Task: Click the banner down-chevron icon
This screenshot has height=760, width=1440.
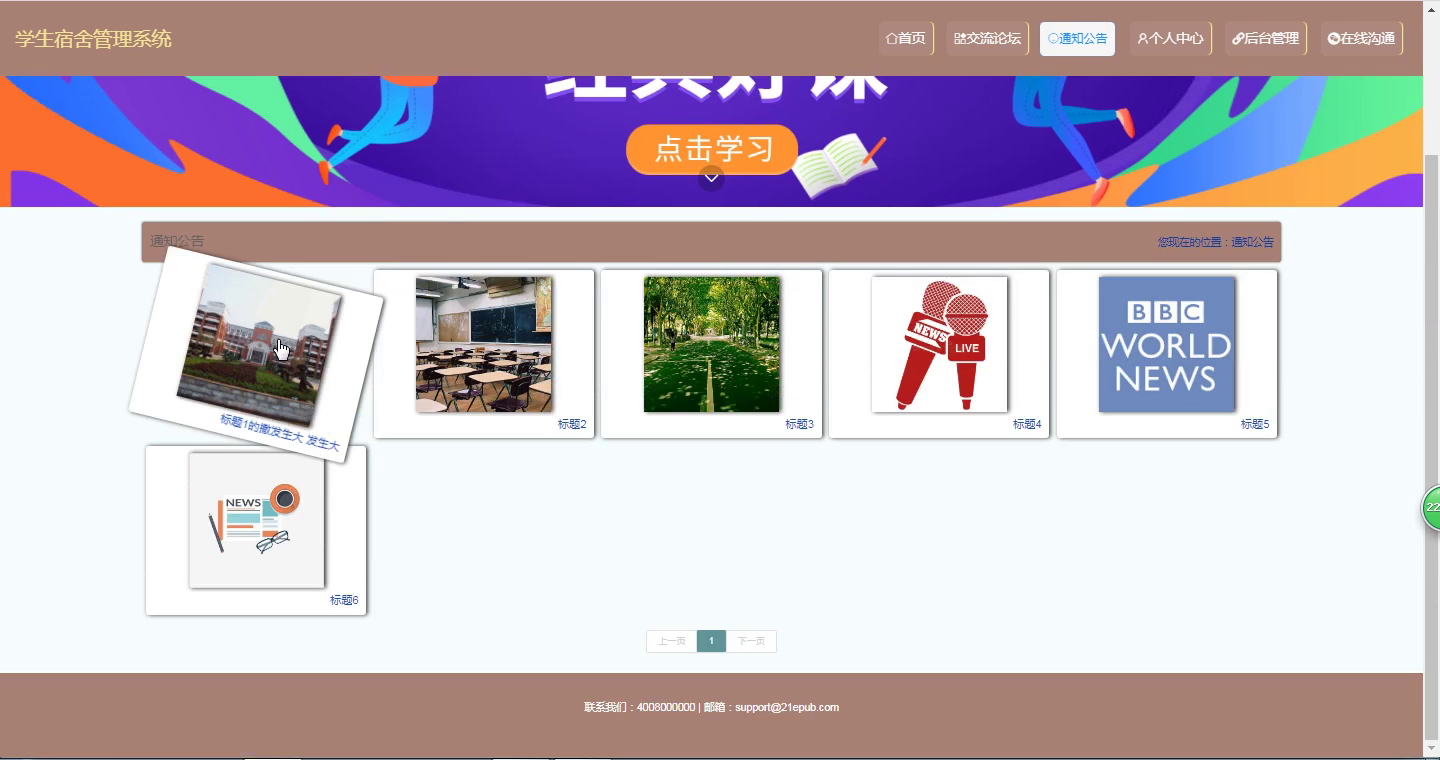Action: [711, 178]
